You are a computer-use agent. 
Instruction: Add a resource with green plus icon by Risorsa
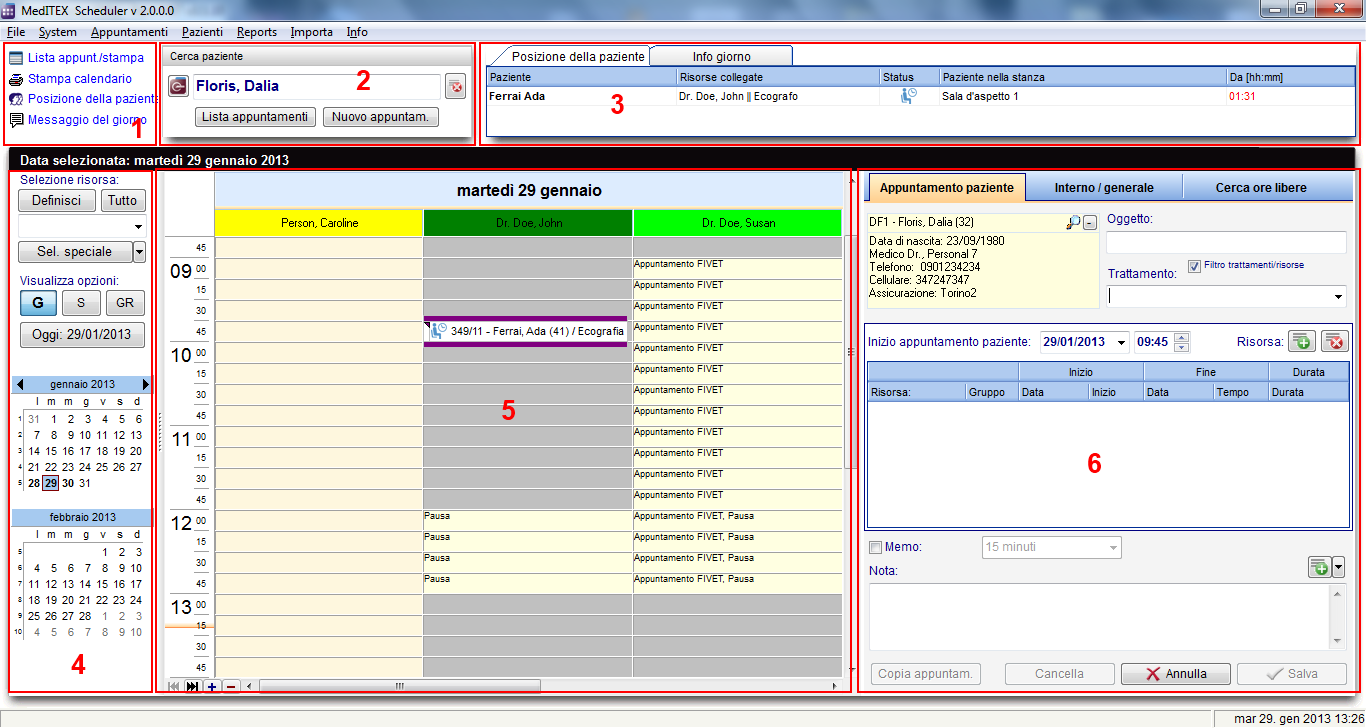(x=1301, y=341)
